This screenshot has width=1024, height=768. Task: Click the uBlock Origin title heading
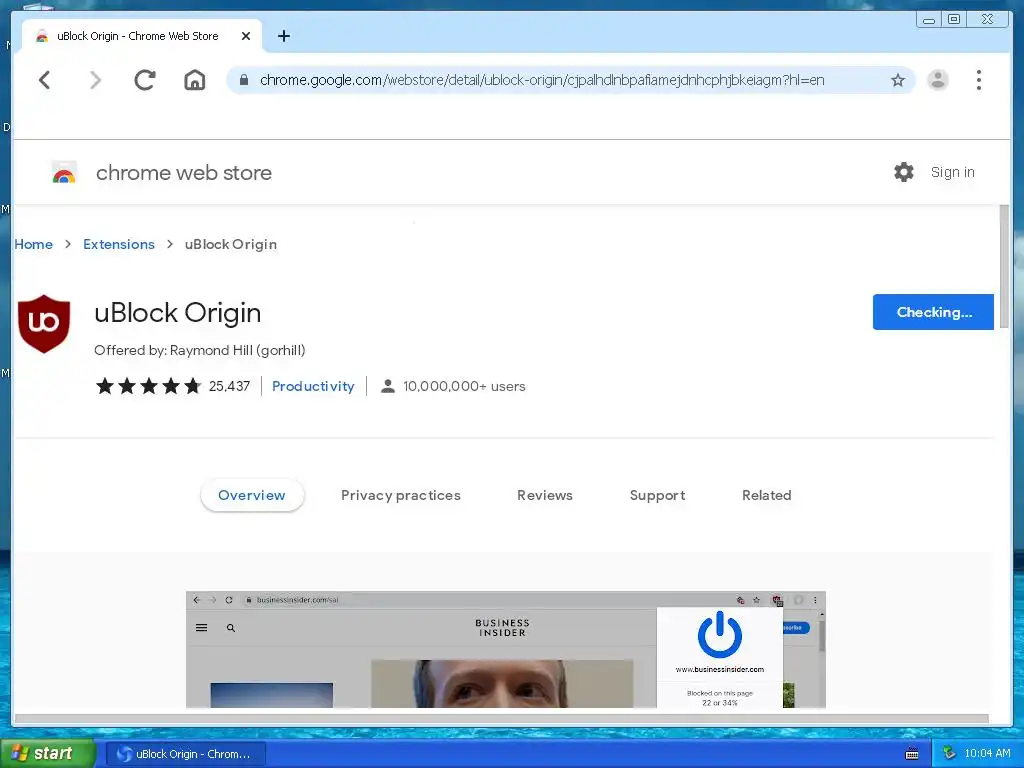[x=178, y=313]
